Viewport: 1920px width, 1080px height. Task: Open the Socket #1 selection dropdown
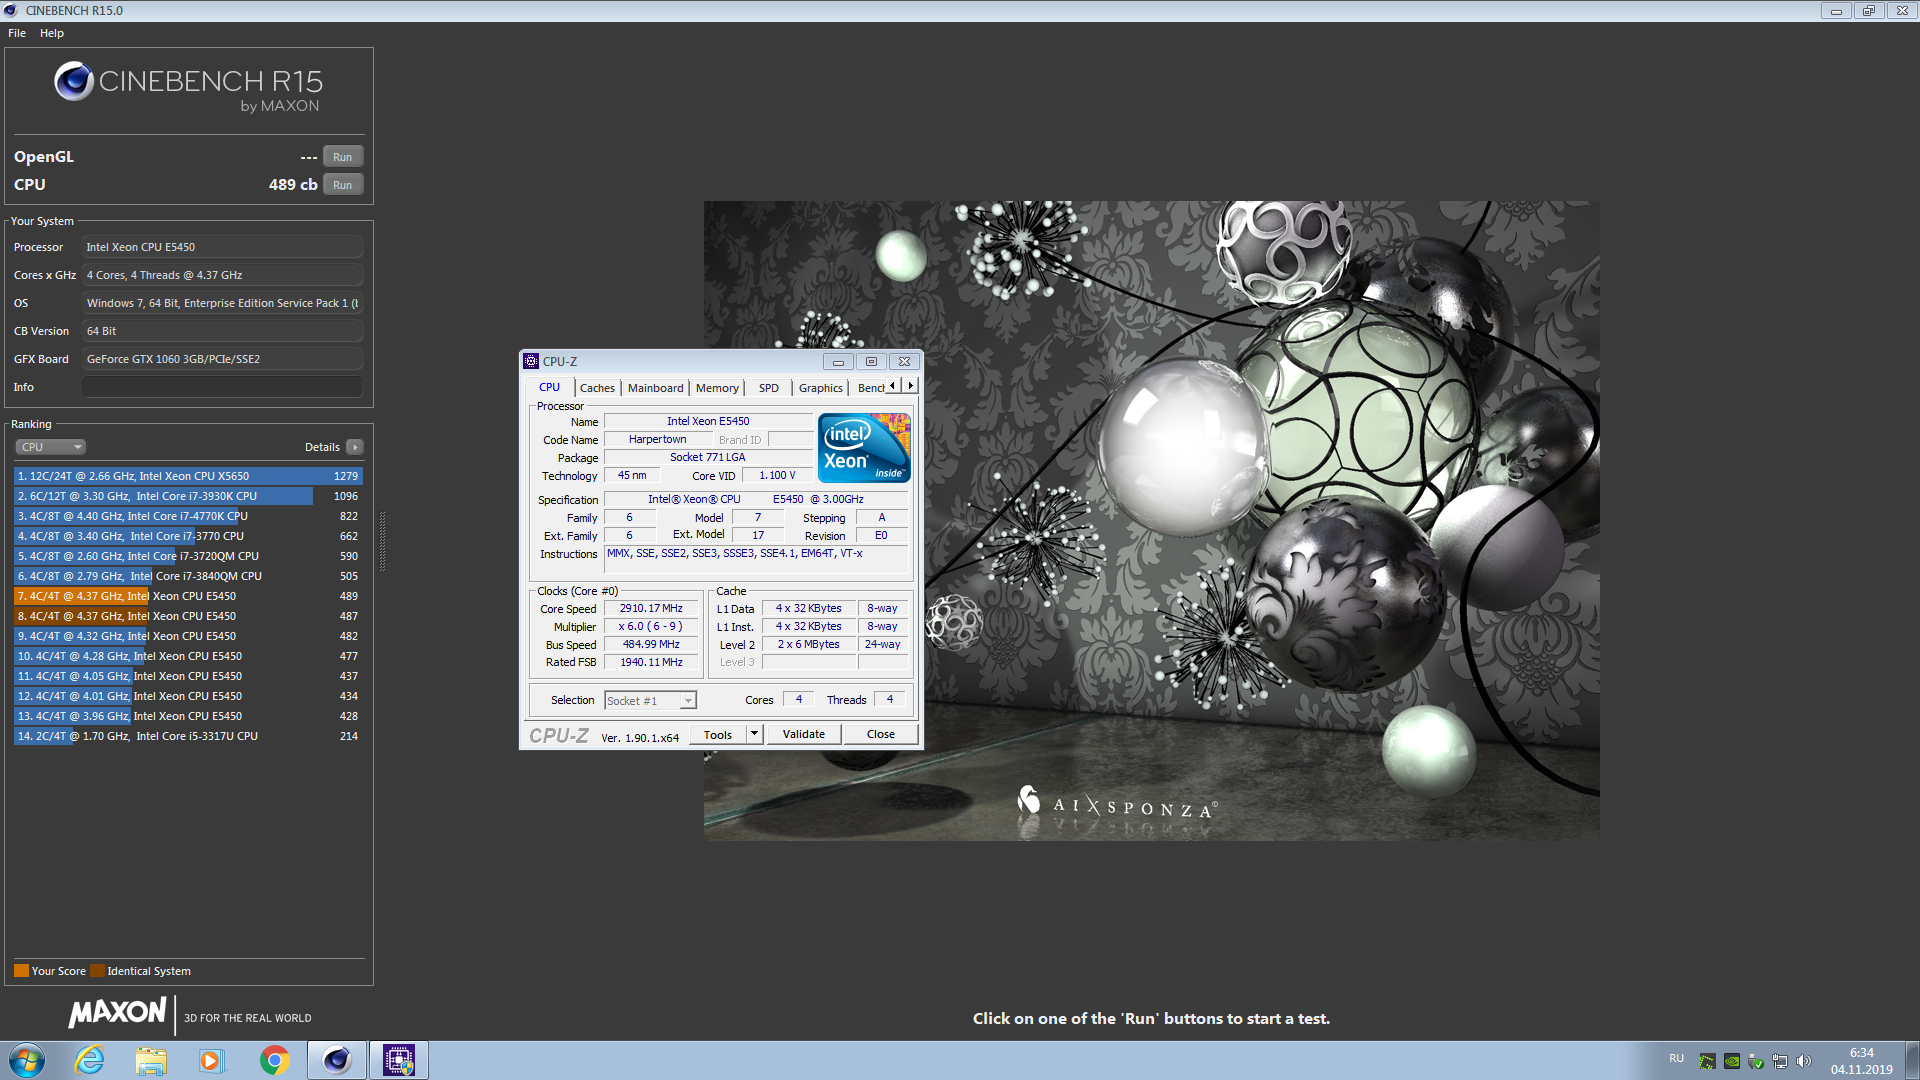pos(650,701)
